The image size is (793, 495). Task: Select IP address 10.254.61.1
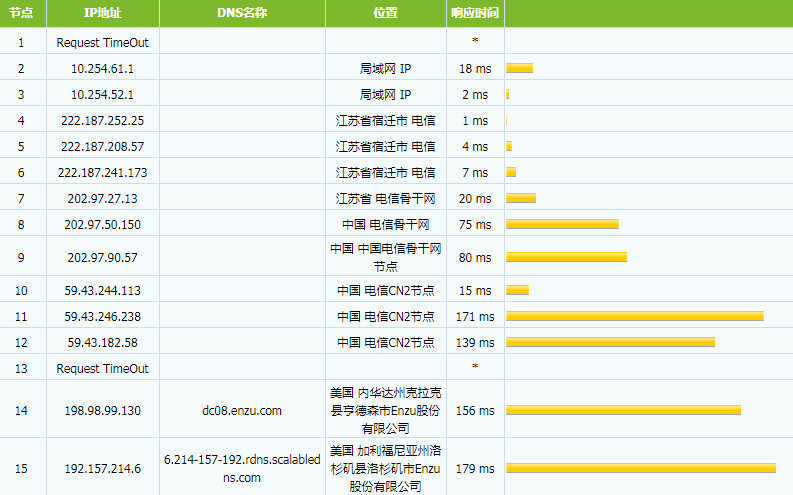103,69
